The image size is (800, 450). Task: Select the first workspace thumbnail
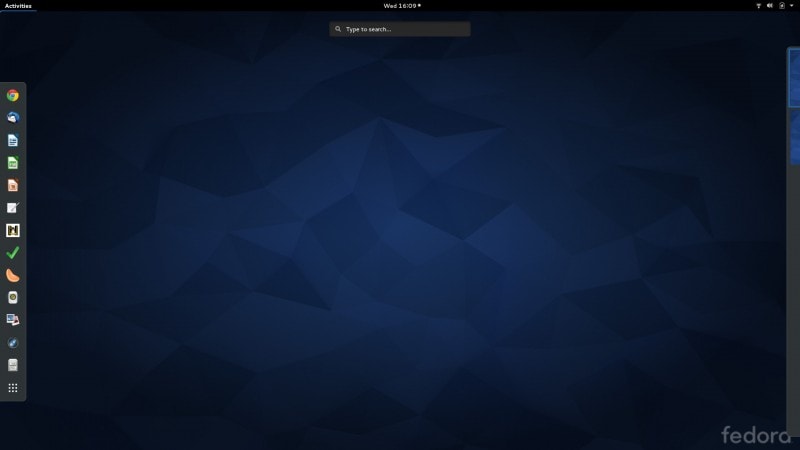click(794, 78)
